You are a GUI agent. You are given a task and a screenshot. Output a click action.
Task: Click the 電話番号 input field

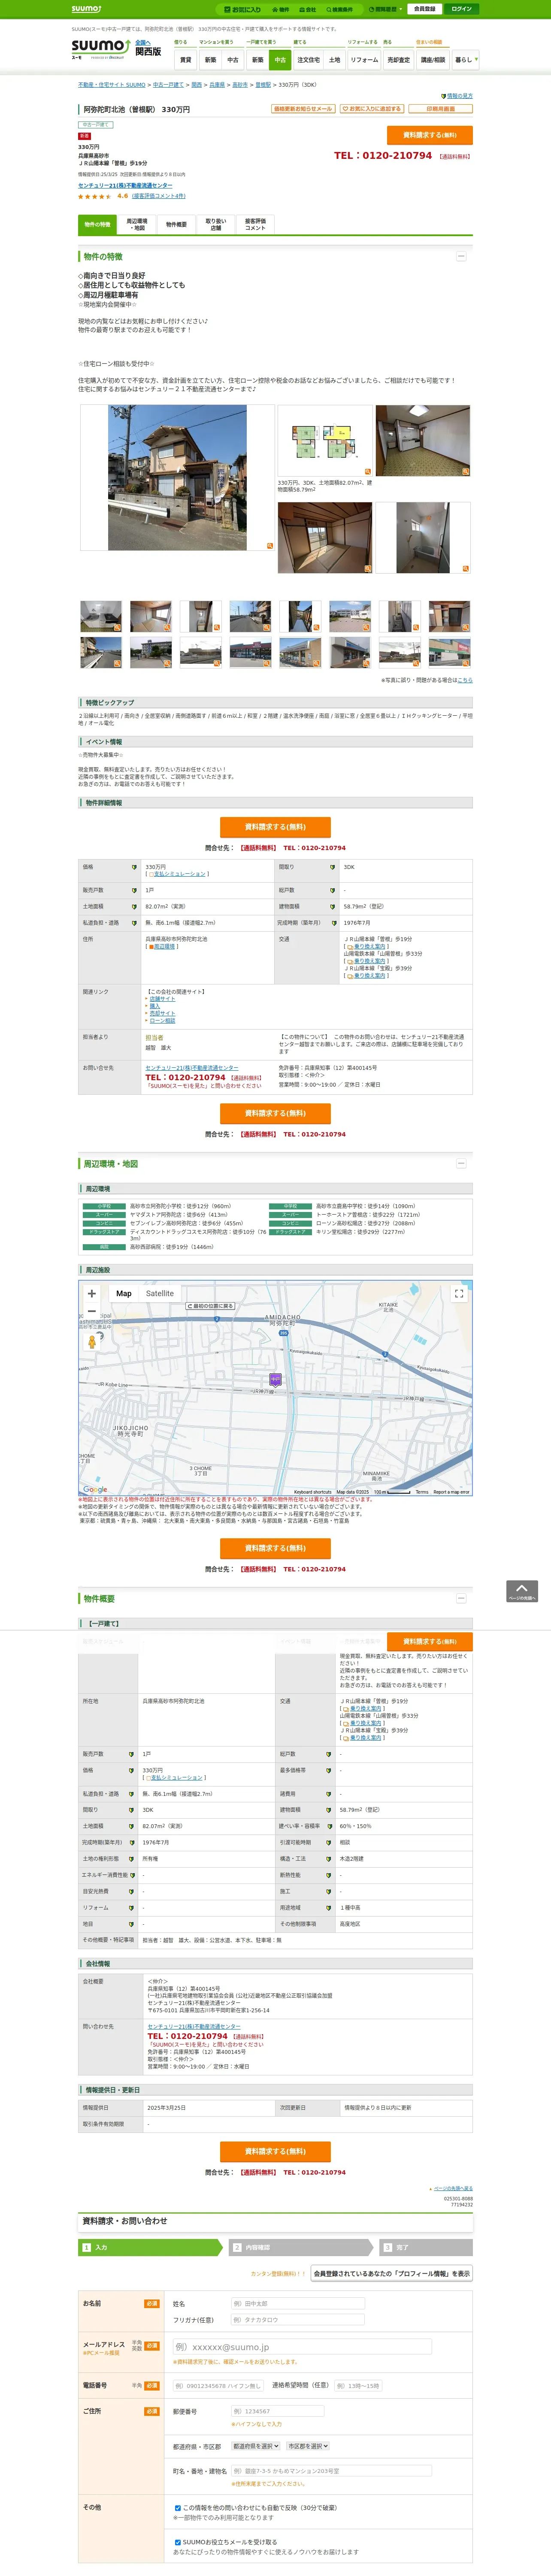[x=218, y=2385]
